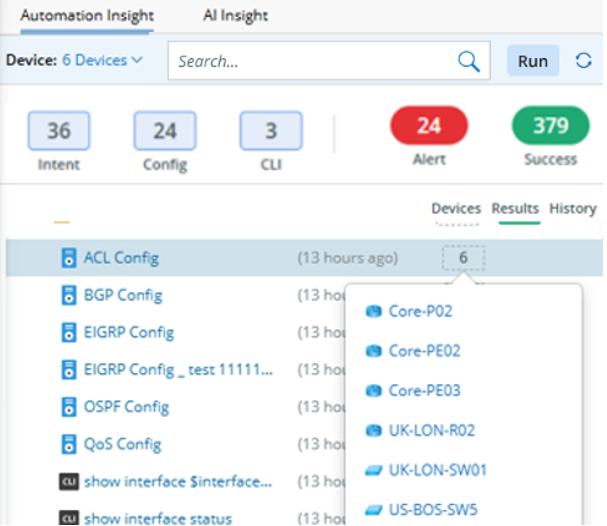Click the EIGRP Config _ test row icon
Image resolution: width=607 pixels, height=526 pixels.
[69, 369]
